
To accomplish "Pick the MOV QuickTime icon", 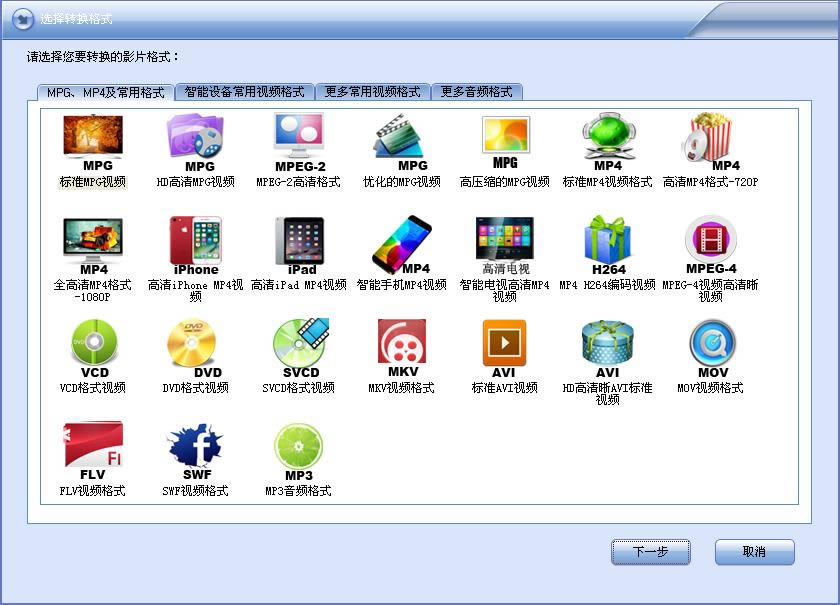I will coord(712,349).
